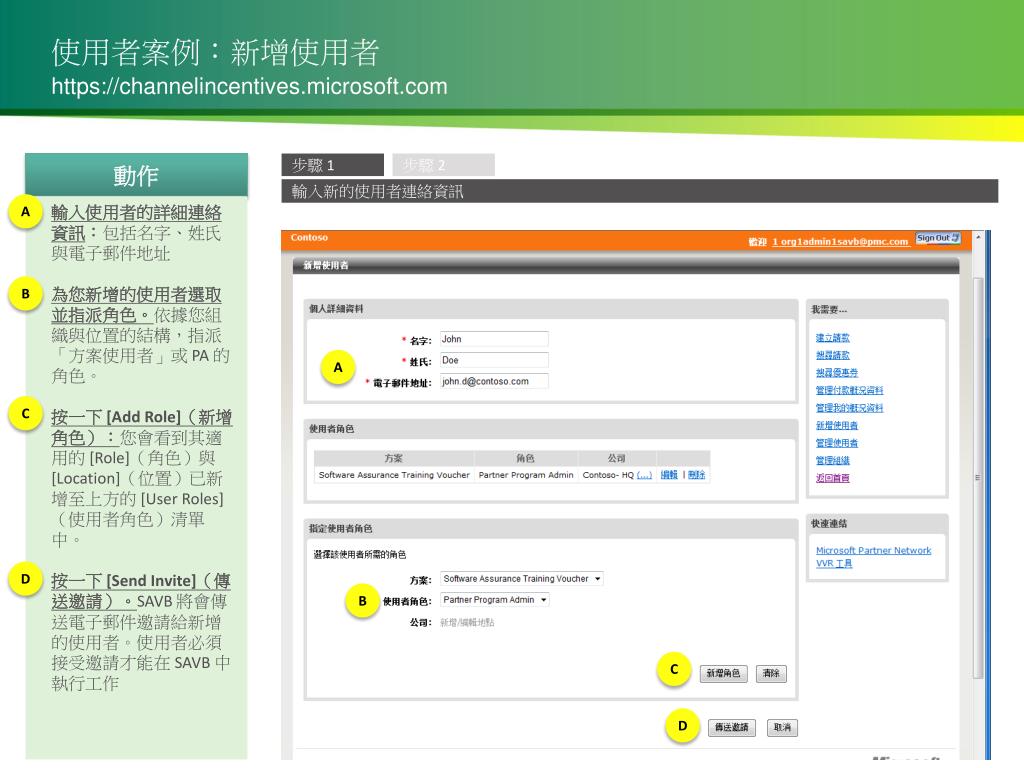Click the 傳送邀請 button
Image resolution: width=1024 pixels, height=768 pixels.
731,728
